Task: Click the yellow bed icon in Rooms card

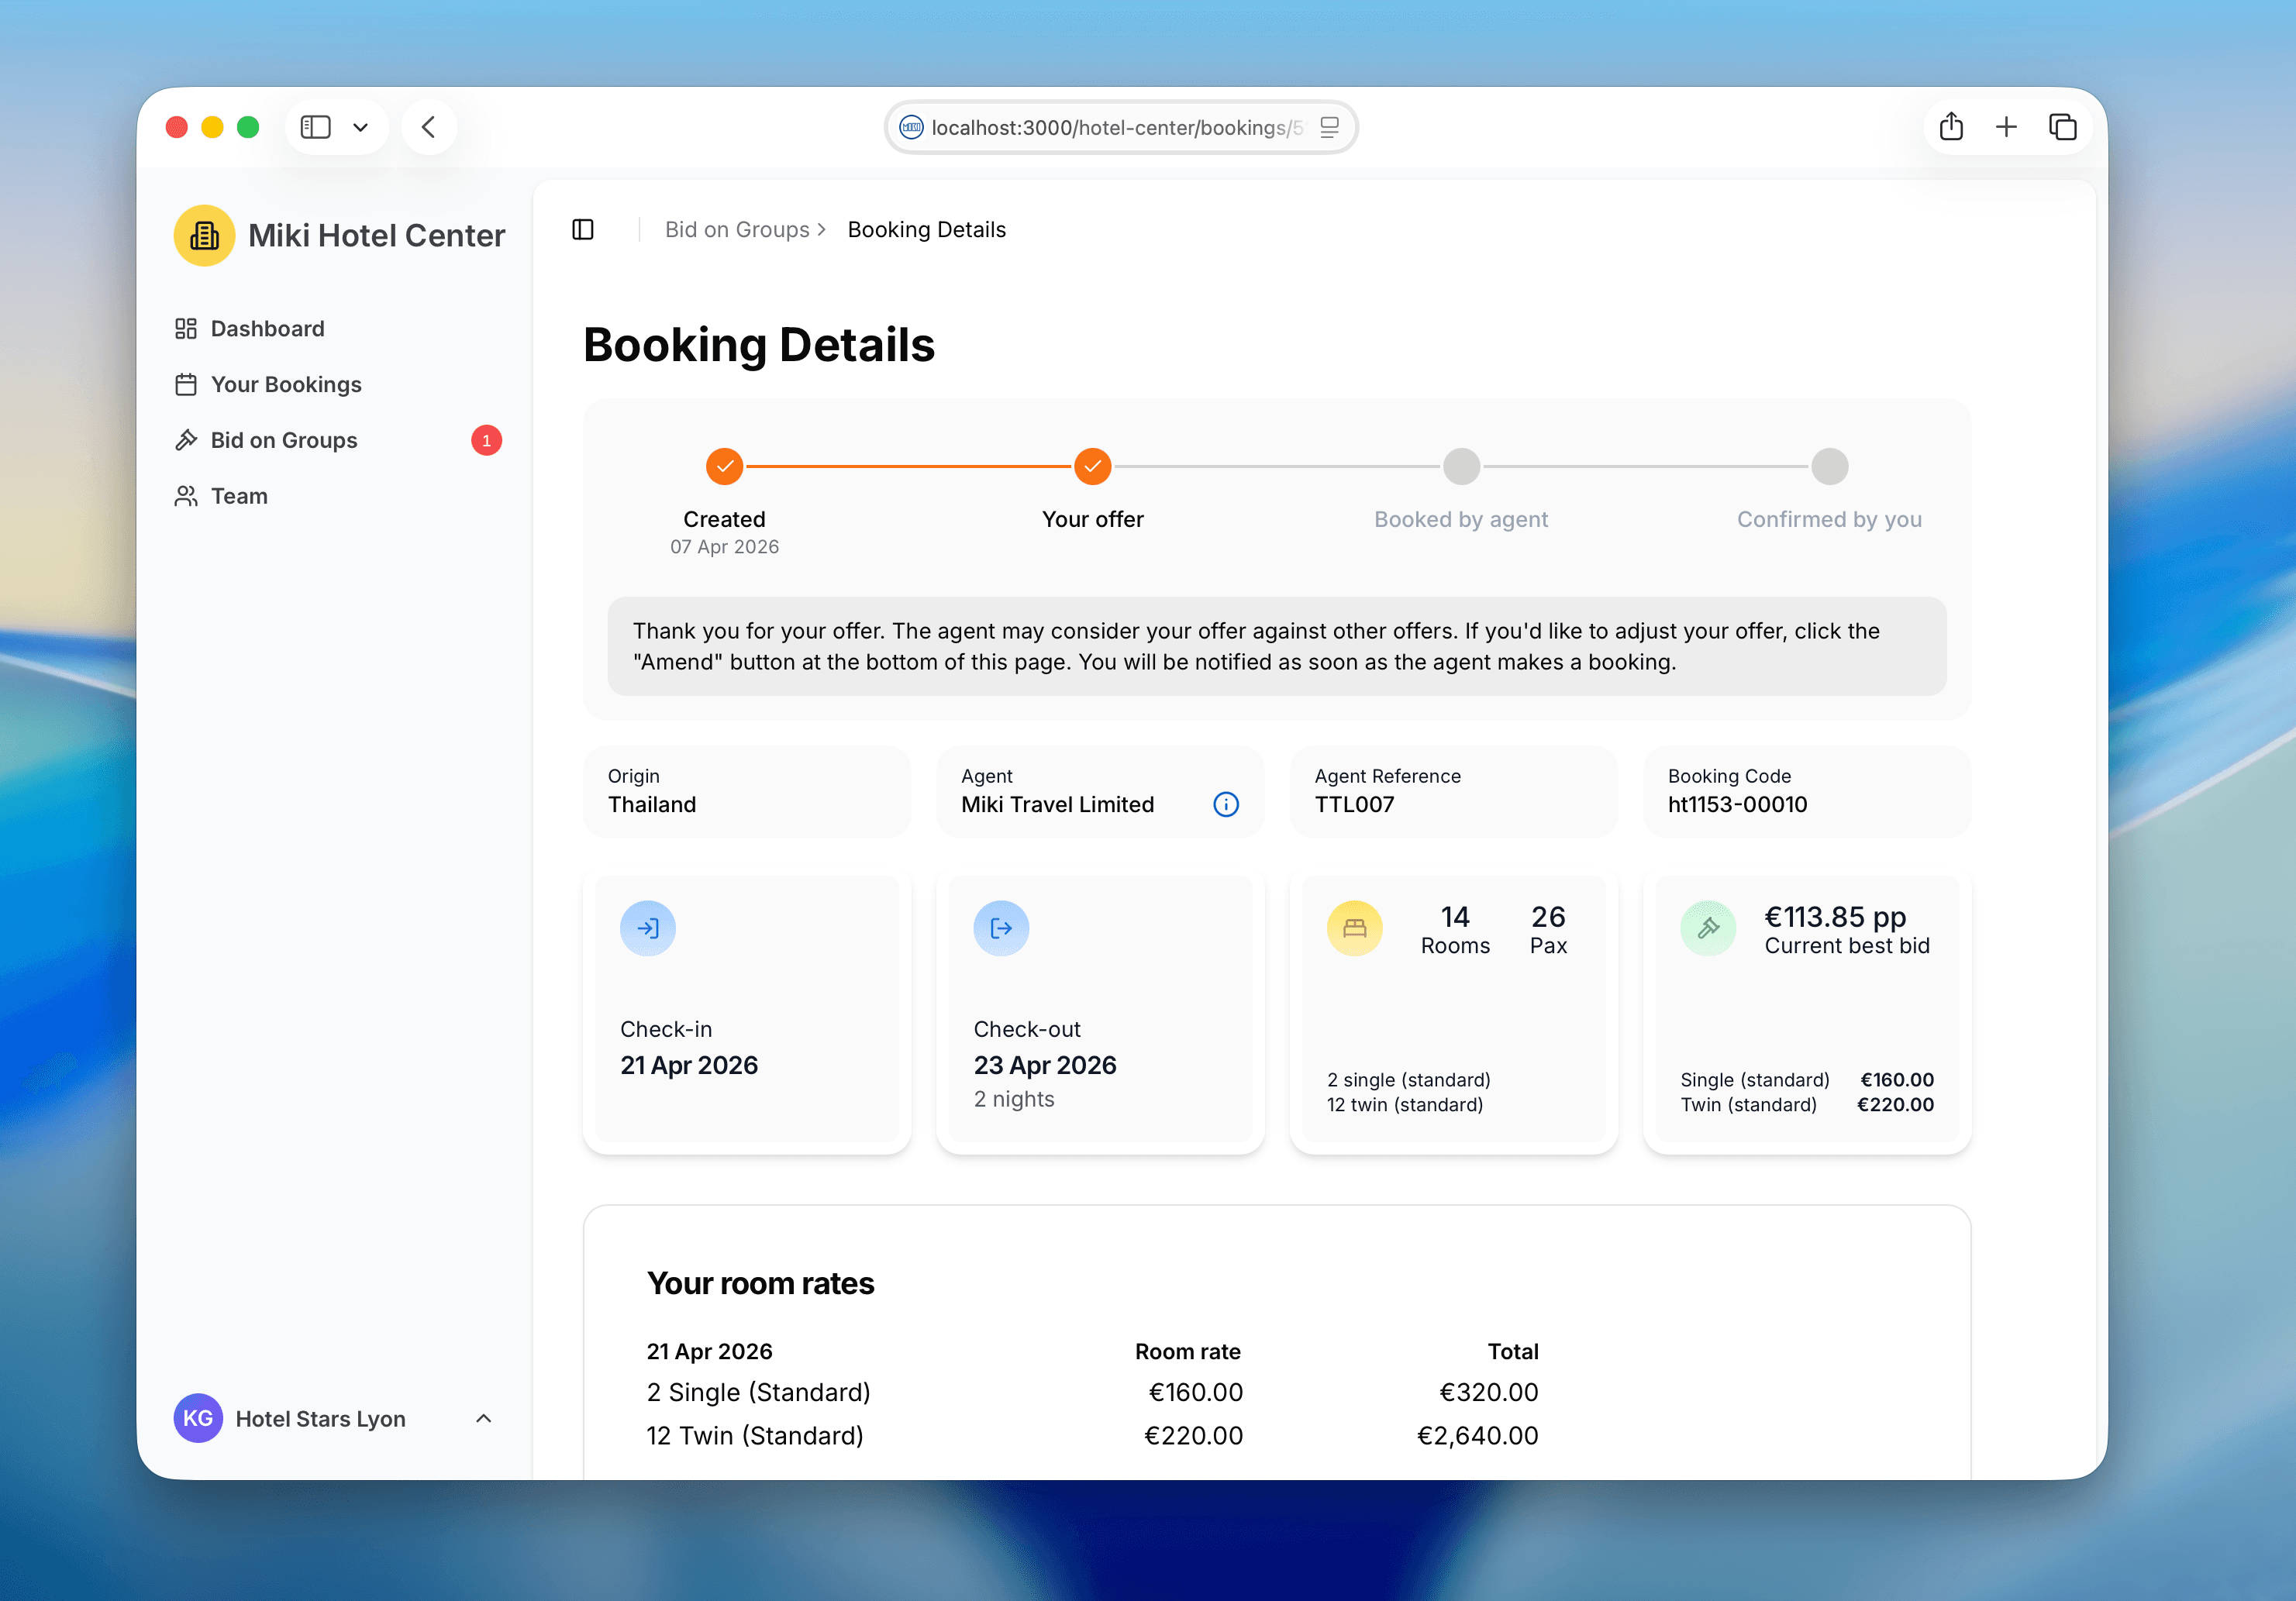Action: coord(1354,928)
